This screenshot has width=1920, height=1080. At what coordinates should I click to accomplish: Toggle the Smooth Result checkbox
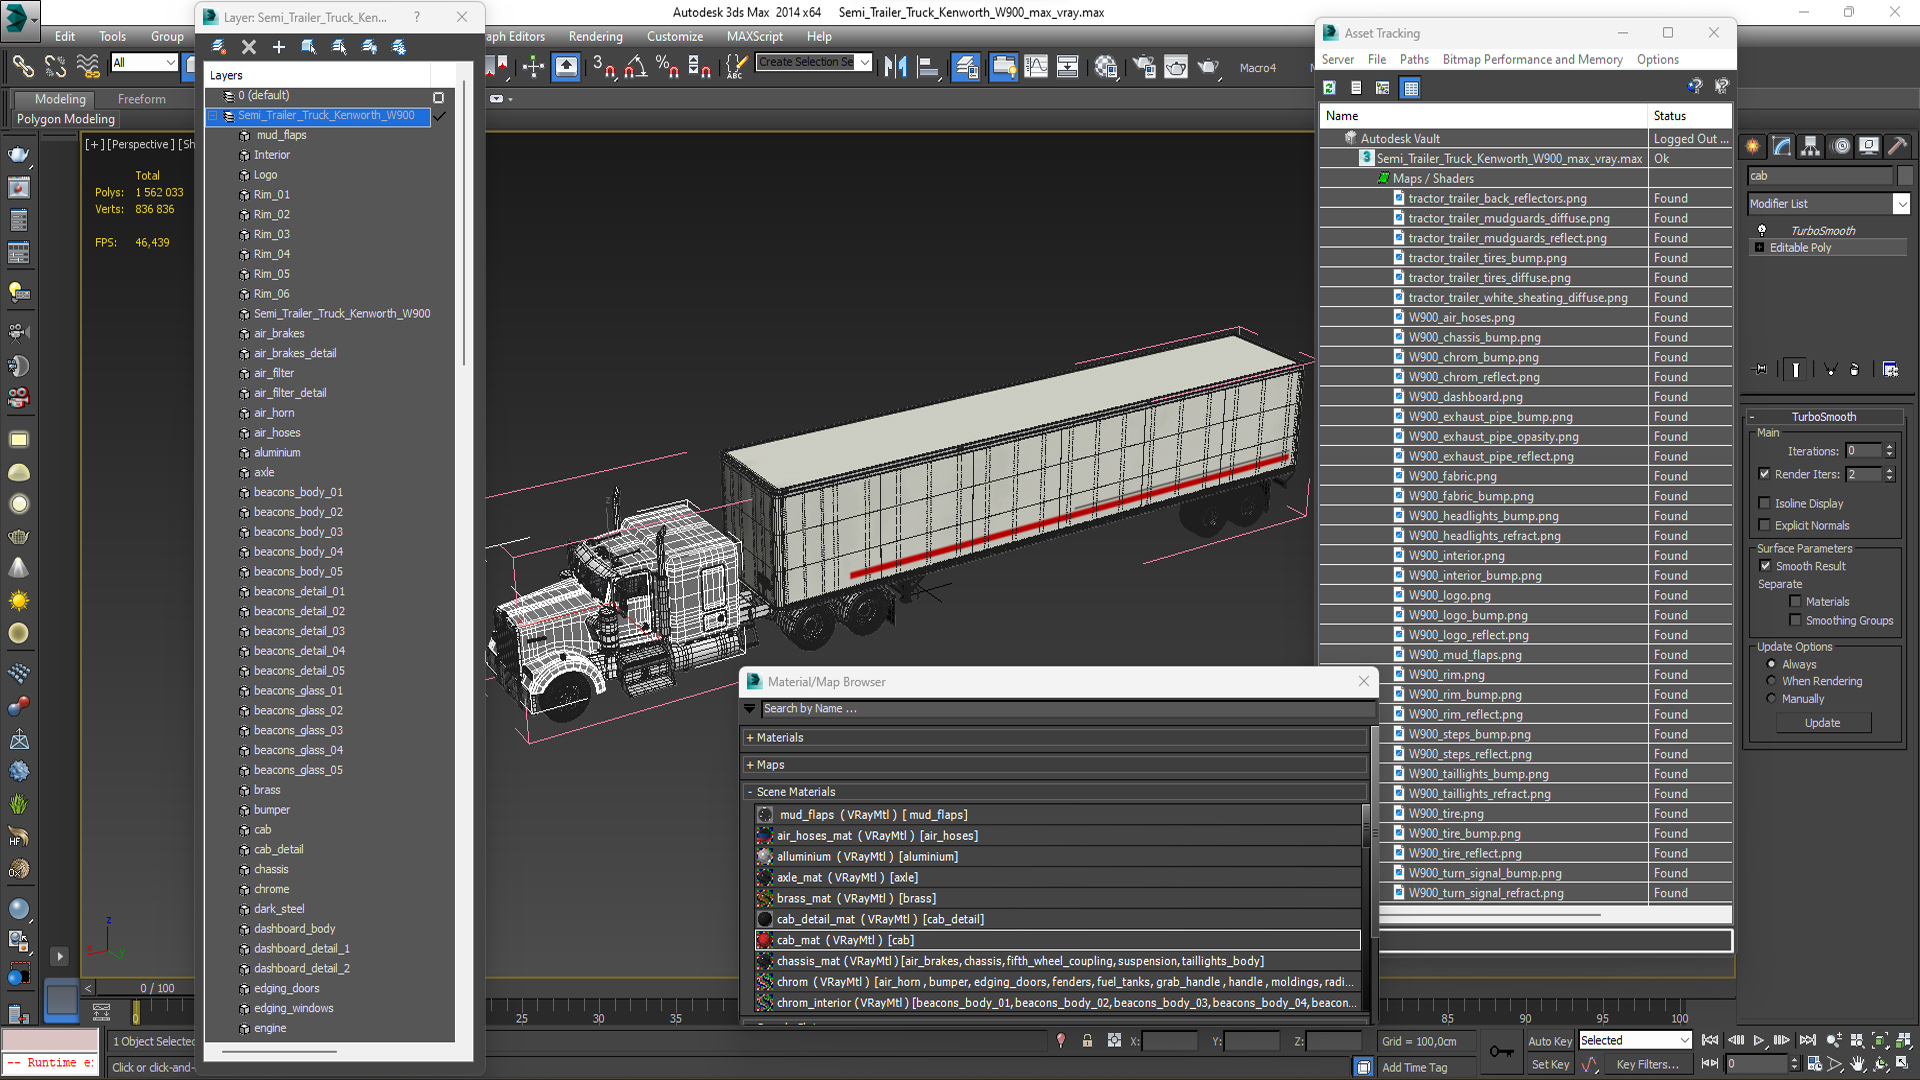tap(1765, 566)
